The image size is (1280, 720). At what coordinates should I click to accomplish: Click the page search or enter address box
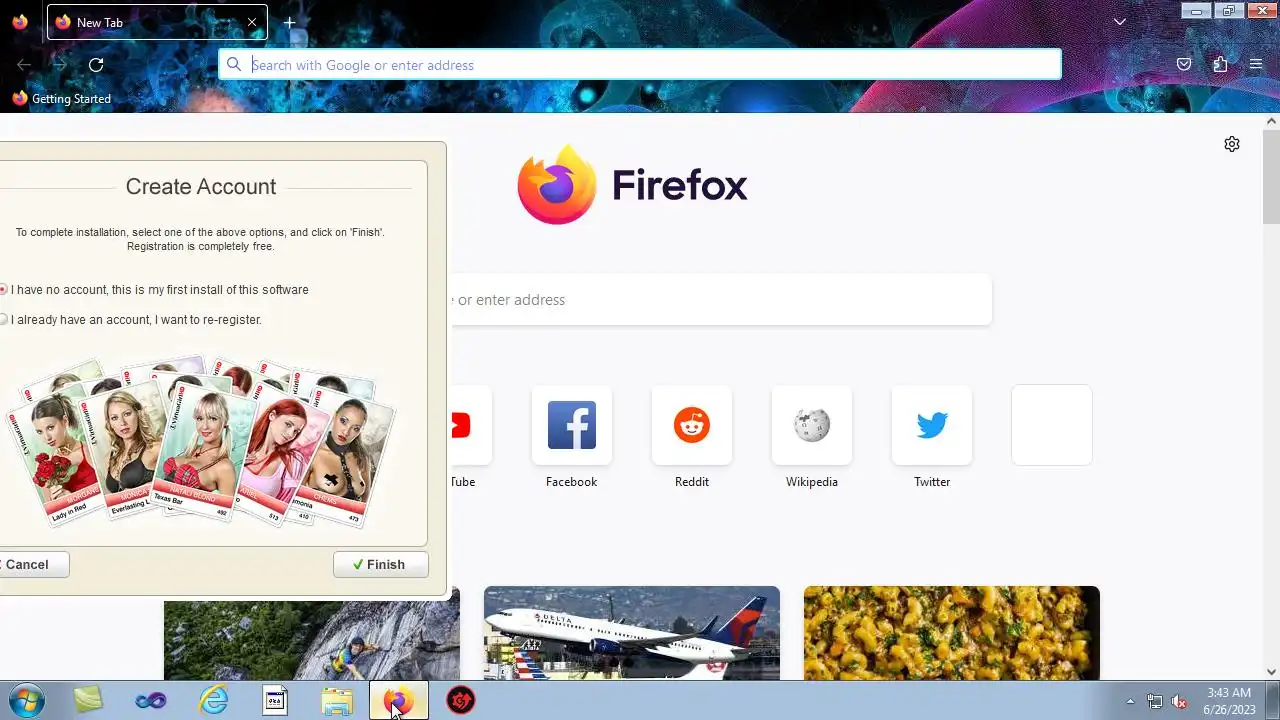click(721, 300)
